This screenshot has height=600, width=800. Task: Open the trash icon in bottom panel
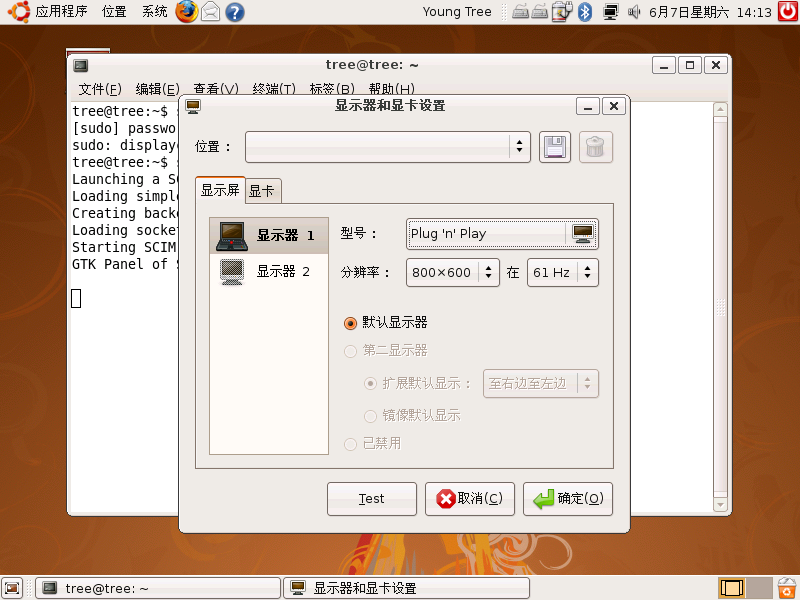coord(788,588)
